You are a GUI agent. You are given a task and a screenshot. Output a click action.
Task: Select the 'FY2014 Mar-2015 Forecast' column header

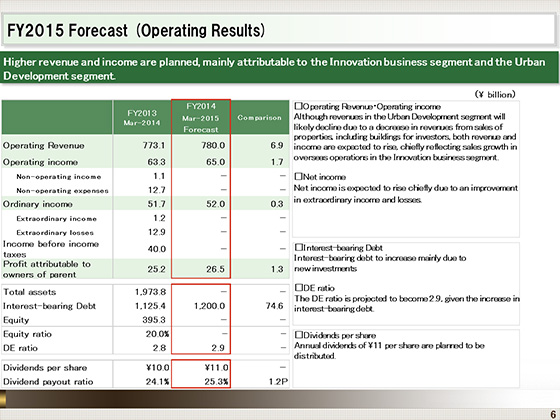(x=201, y=118)
